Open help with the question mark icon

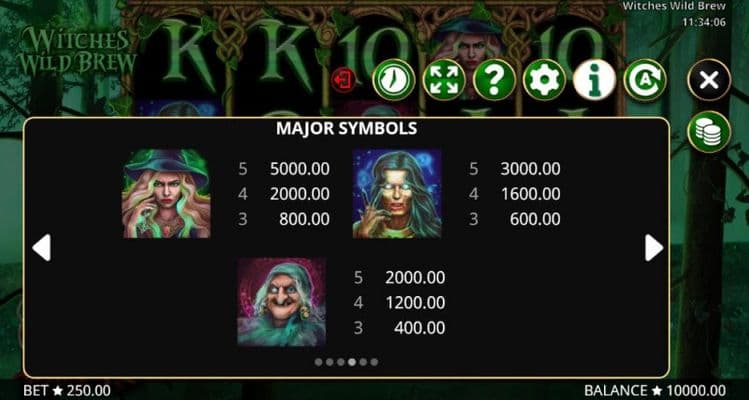point(494,80)
